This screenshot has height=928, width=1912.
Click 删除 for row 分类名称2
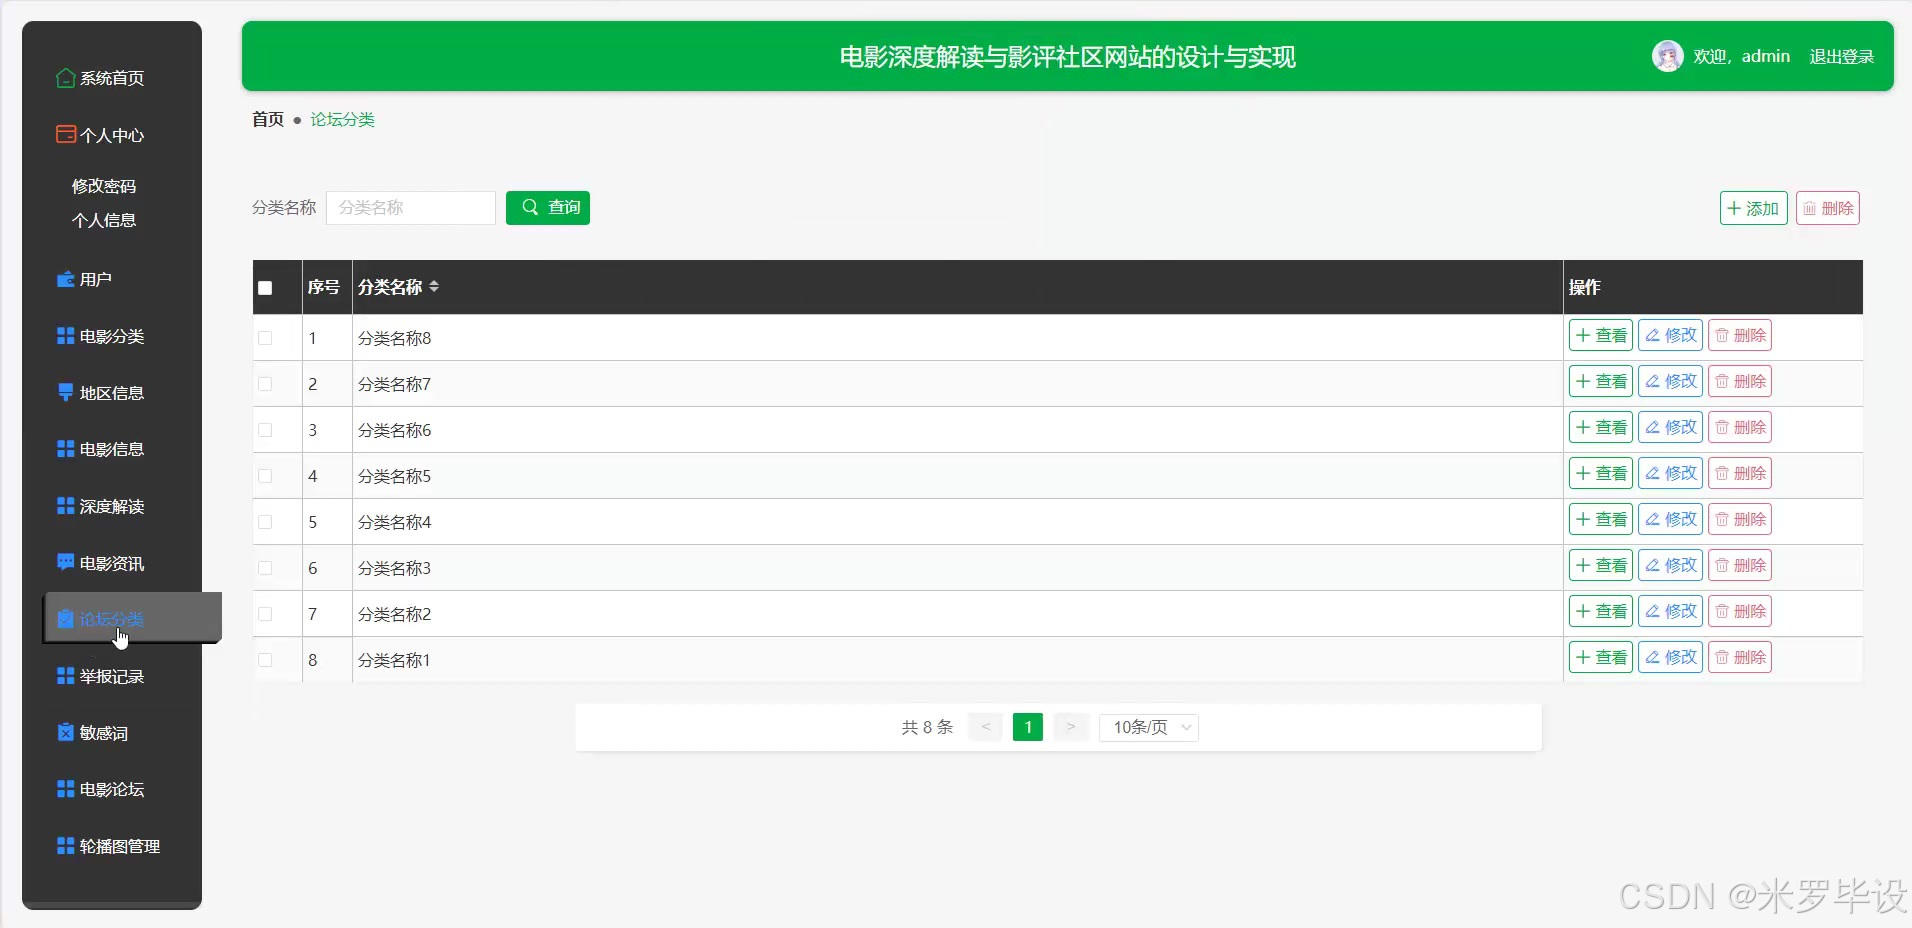1740,611
